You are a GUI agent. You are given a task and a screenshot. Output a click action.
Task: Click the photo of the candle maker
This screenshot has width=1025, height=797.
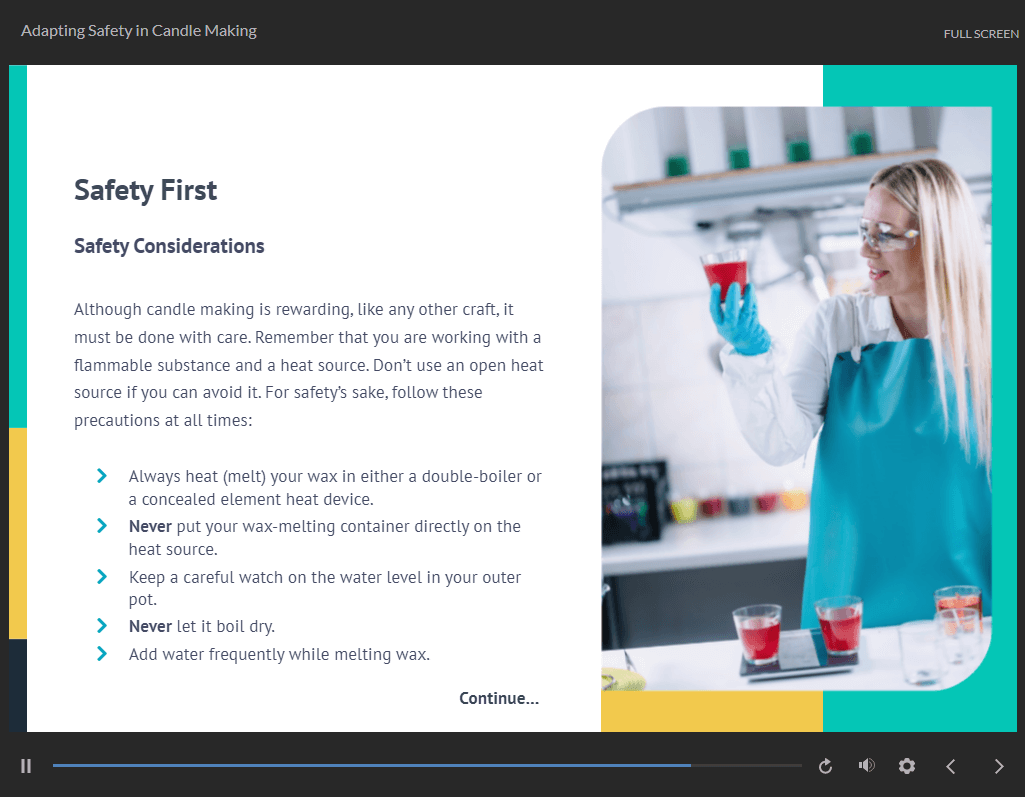[800, 400]
